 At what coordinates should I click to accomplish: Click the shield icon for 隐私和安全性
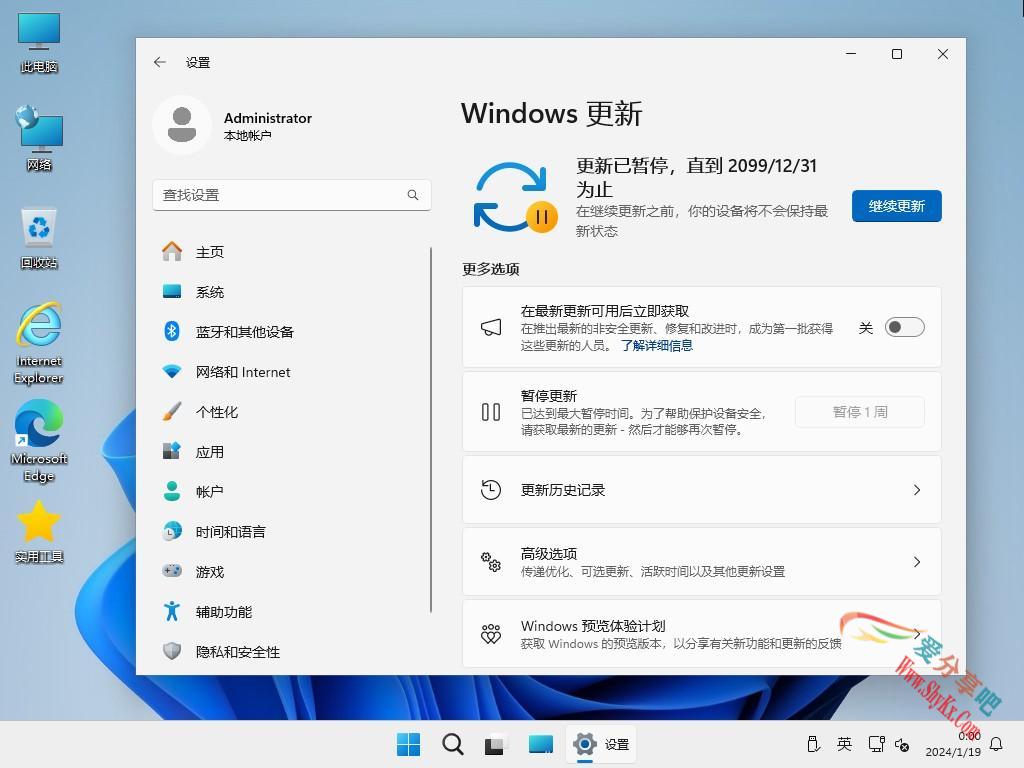pyautogui.click(x=172, y=651)
